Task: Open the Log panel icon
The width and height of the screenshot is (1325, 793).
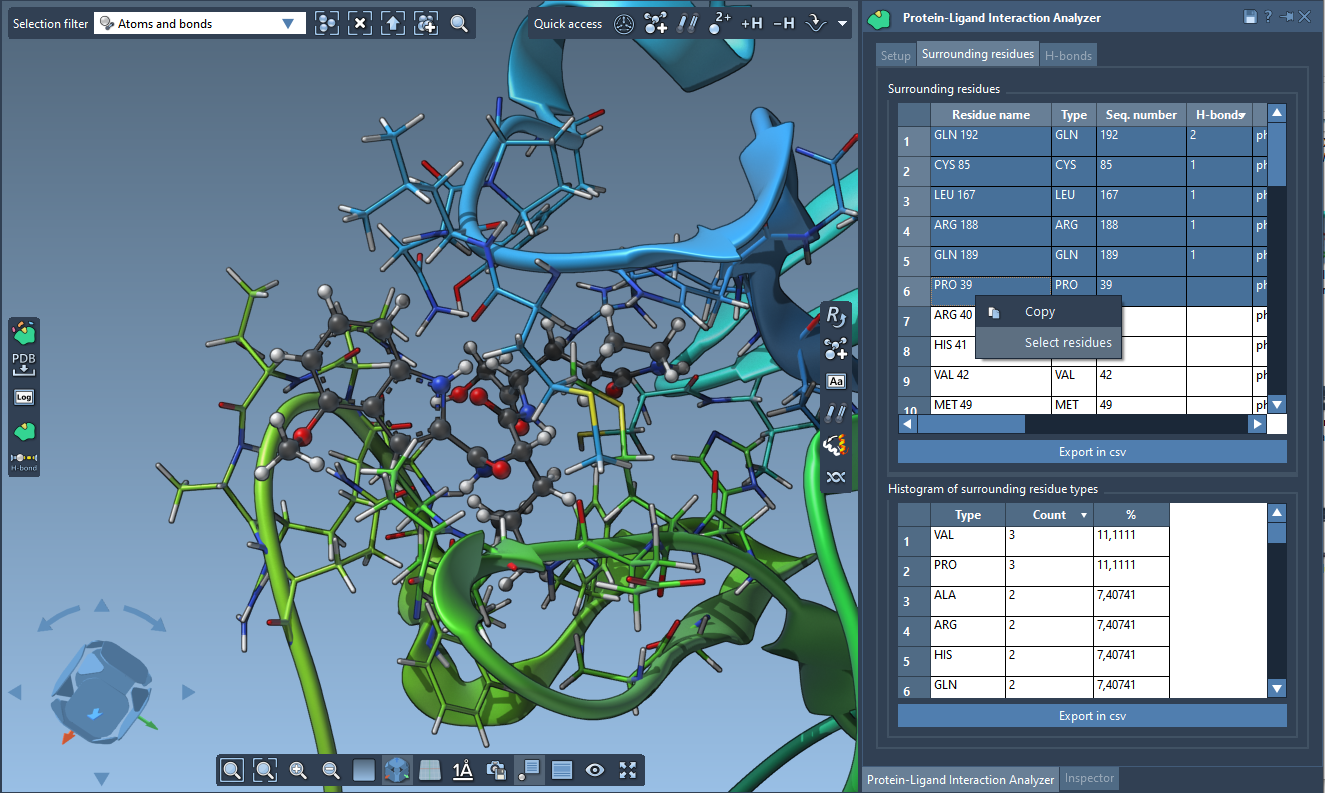Action: (24, 397)
